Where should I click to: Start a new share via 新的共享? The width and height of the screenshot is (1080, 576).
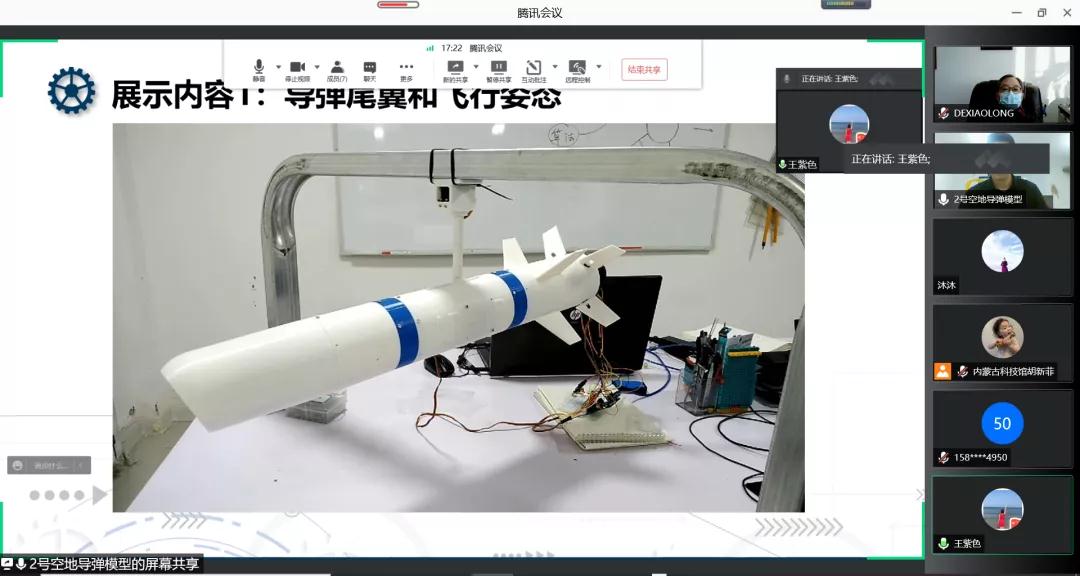[455, 68]
